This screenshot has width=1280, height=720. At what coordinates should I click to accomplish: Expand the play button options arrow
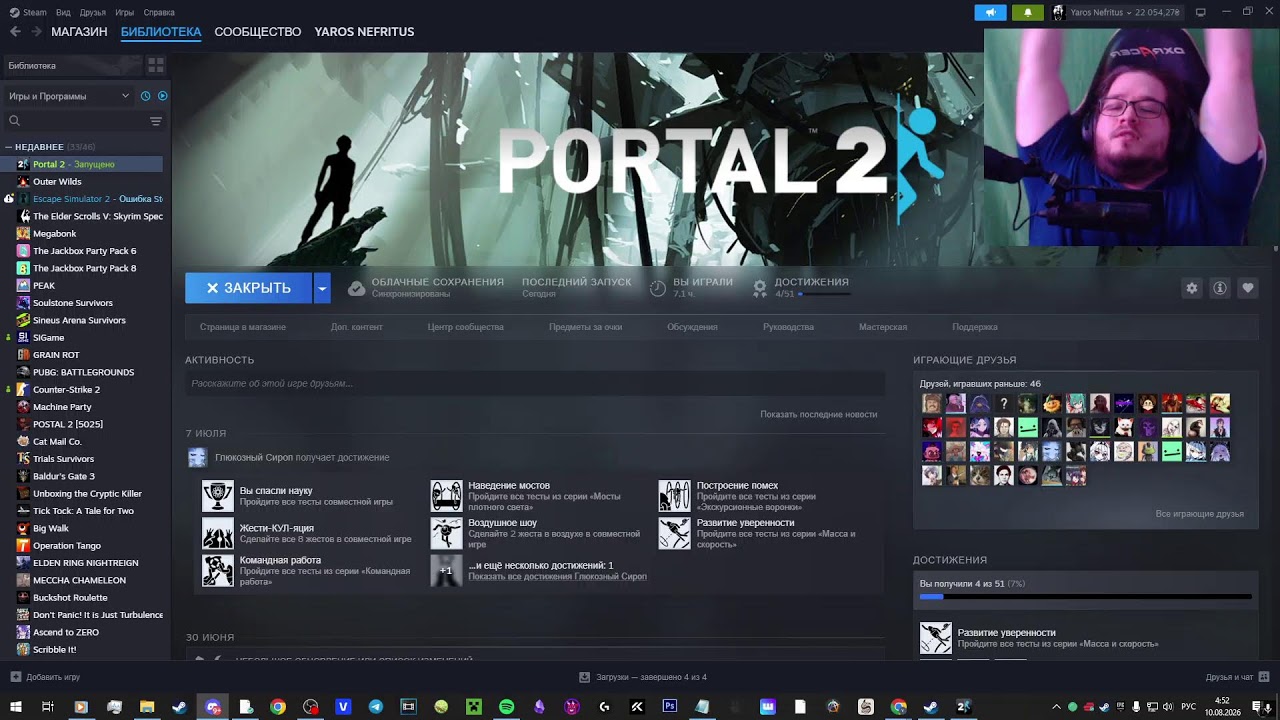pos(322,288)
